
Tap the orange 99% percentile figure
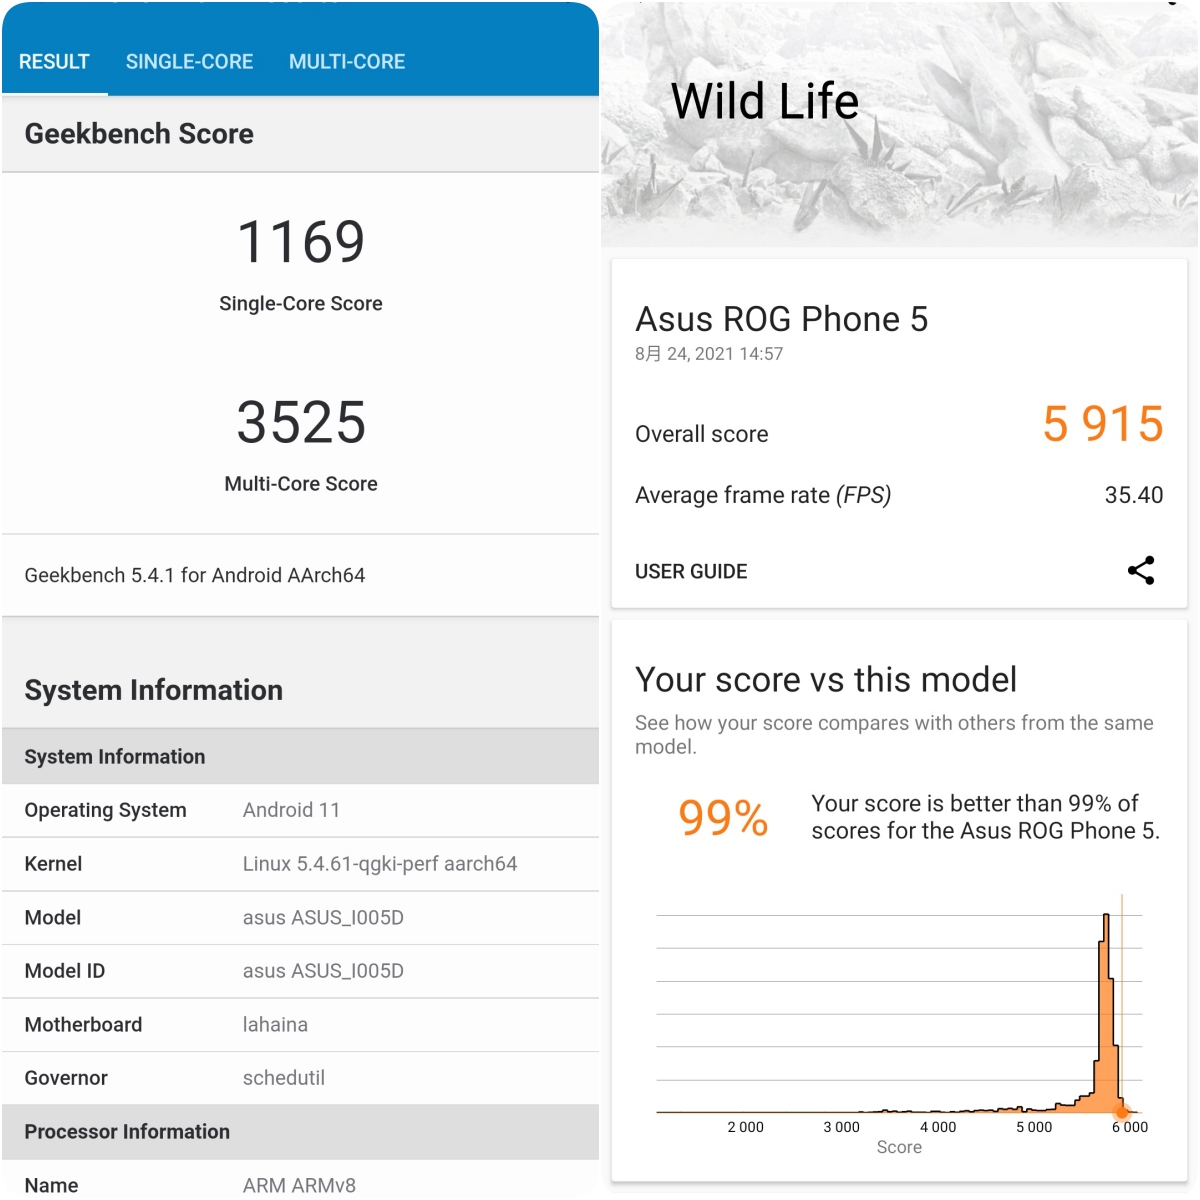(x=723, y=818)
